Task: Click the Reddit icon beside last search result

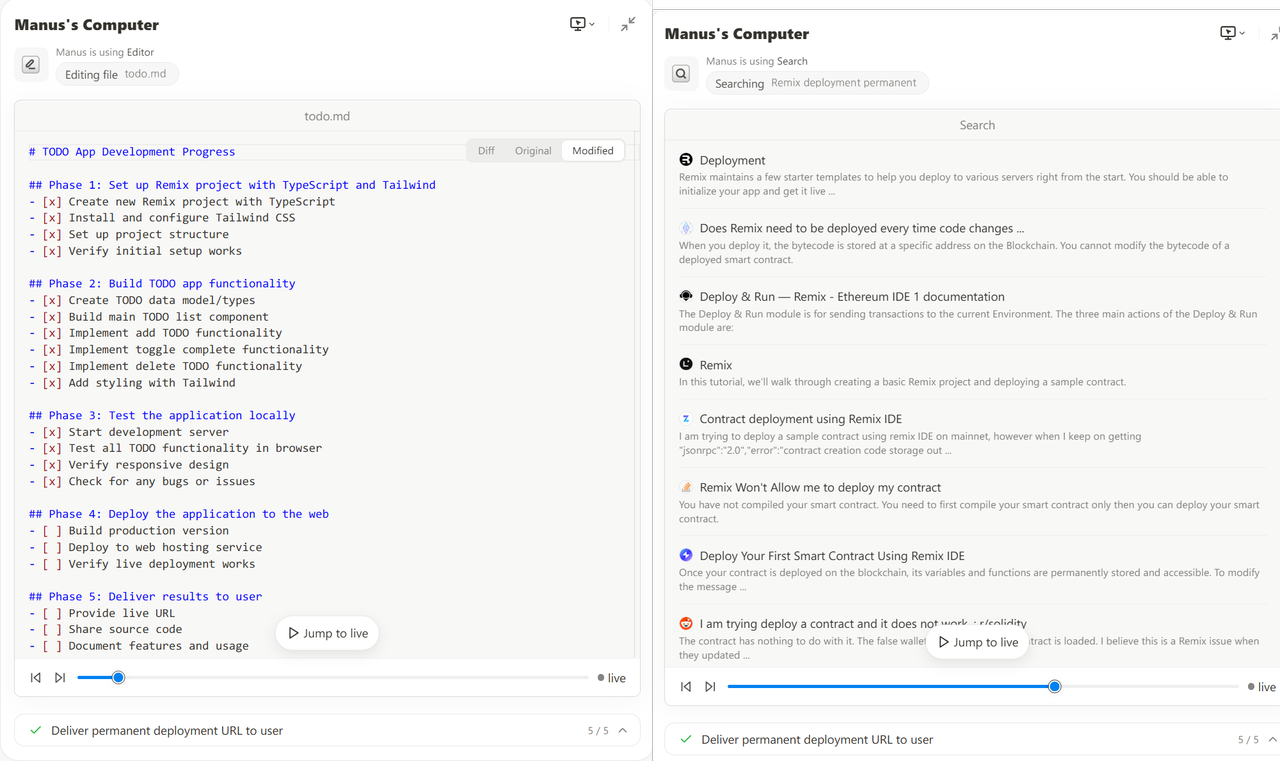Action: pos(686,623)
